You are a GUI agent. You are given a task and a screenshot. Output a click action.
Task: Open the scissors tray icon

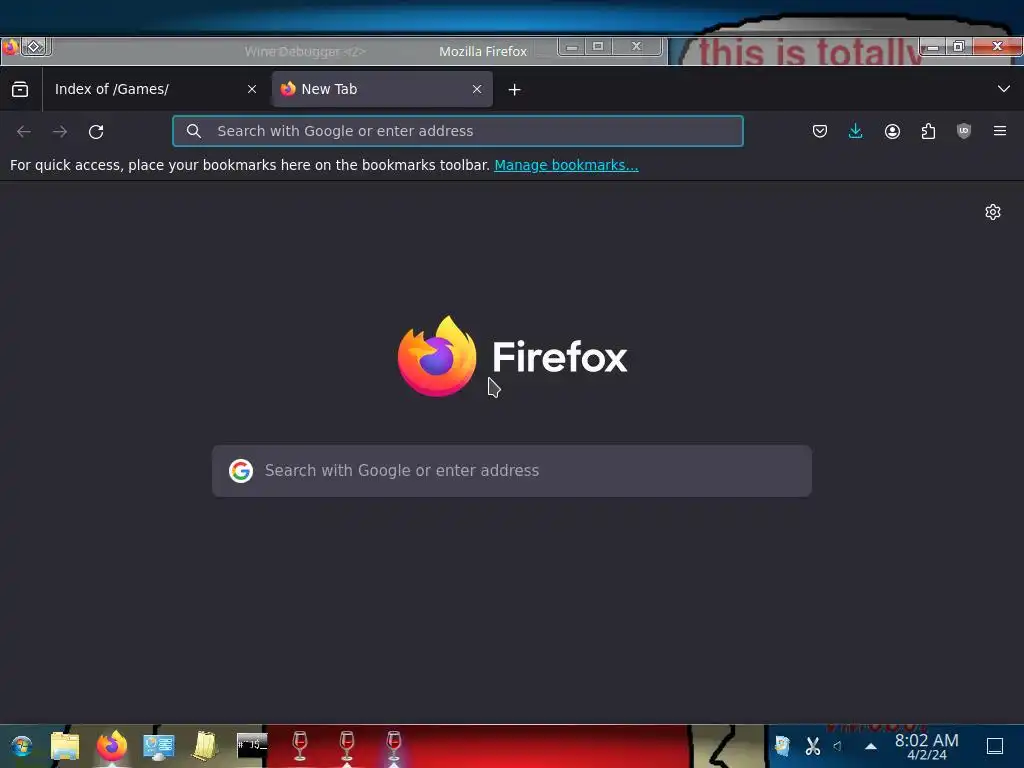pos(812,746)
